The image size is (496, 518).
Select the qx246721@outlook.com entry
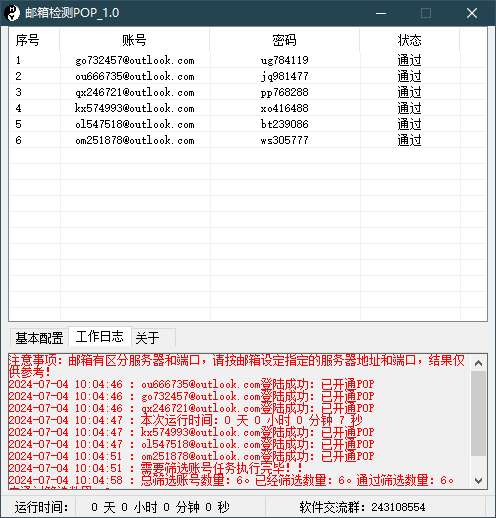pos(248,92)
